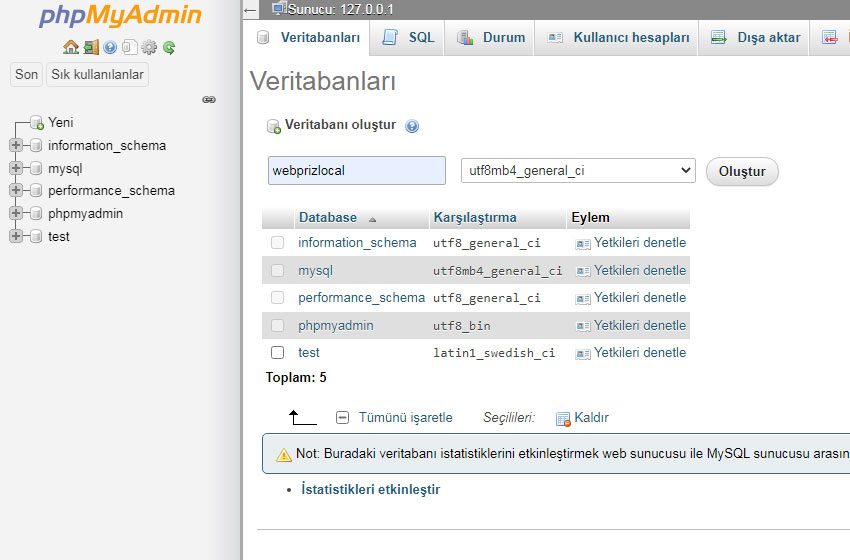Check the test database row checkbox
850x560 pixels.
coord(278,352)
